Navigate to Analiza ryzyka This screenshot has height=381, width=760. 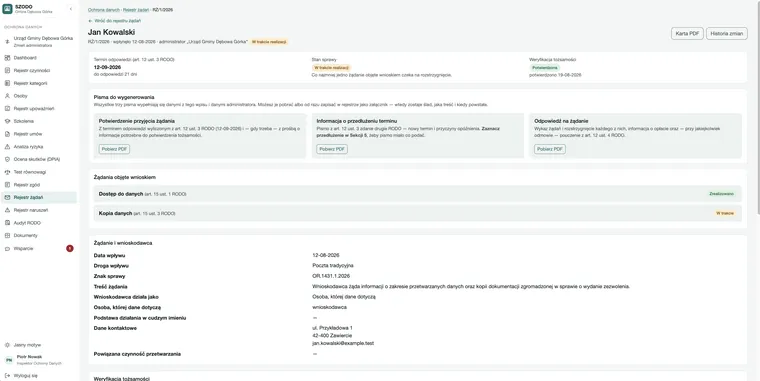pos(39,146)
